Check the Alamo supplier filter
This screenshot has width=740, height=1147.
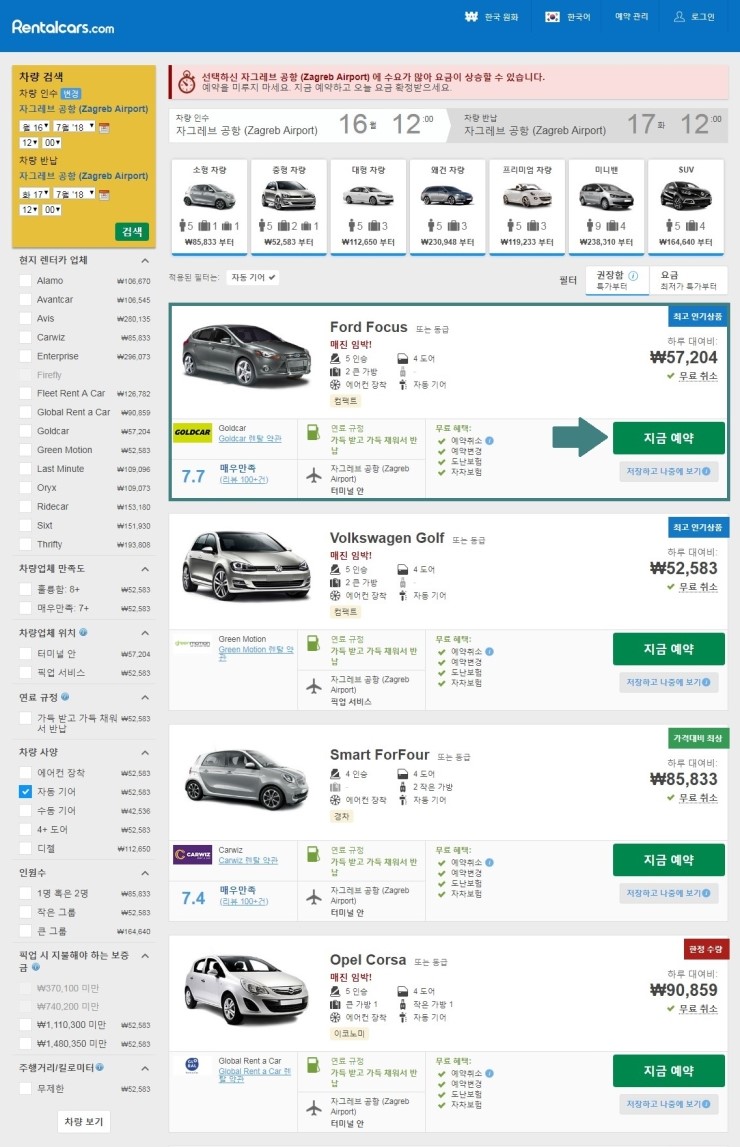(26, 280)
